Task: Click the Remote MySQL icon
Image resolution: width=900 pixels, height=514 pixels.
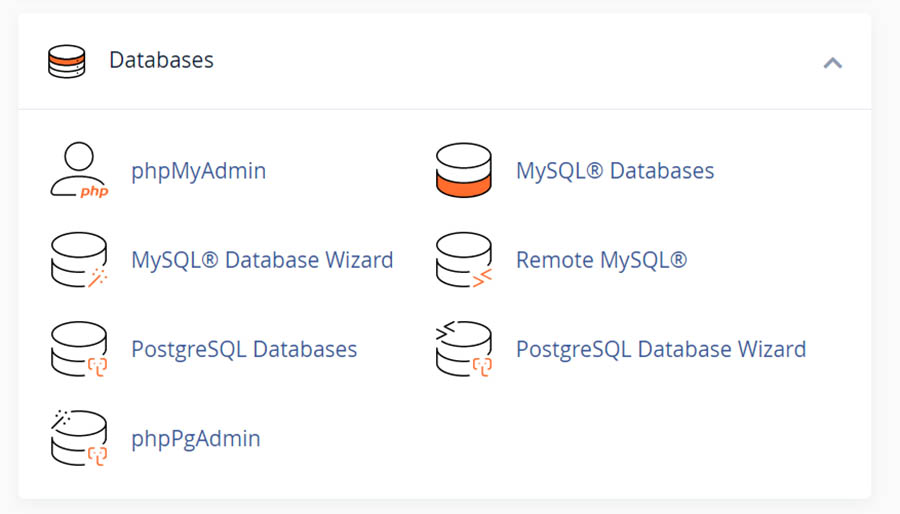Action: coord(464,260)
